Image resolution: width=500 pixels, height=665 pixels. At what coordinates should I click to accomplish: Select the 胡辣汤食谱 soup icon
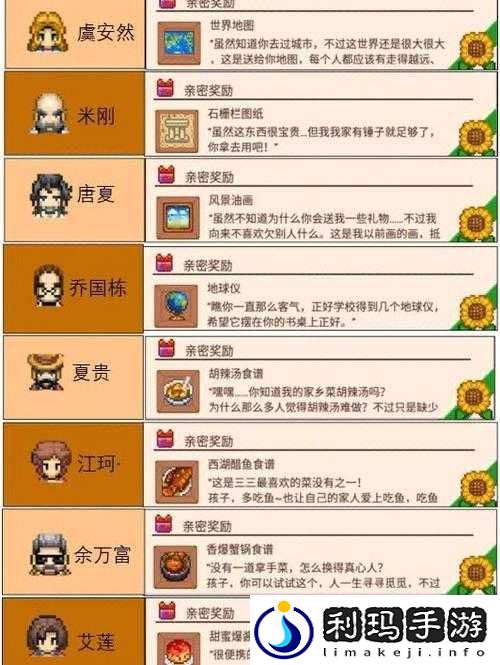coord(178,391)
